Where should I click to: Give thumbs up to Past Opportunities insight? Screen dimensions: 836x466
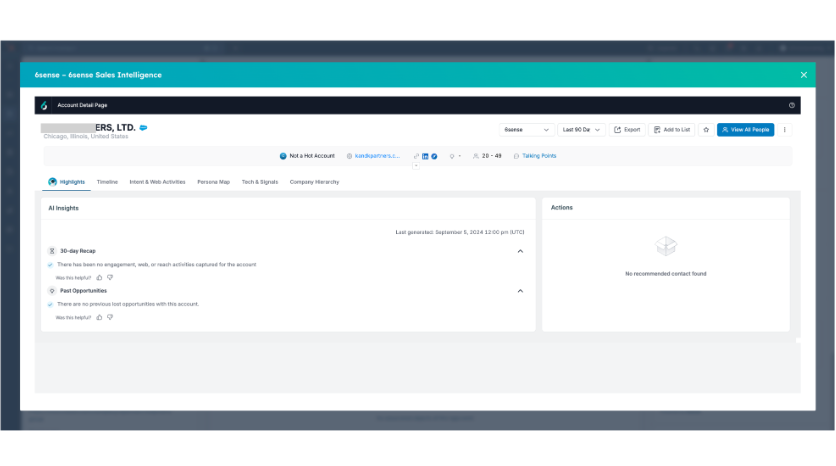point(99,318)
